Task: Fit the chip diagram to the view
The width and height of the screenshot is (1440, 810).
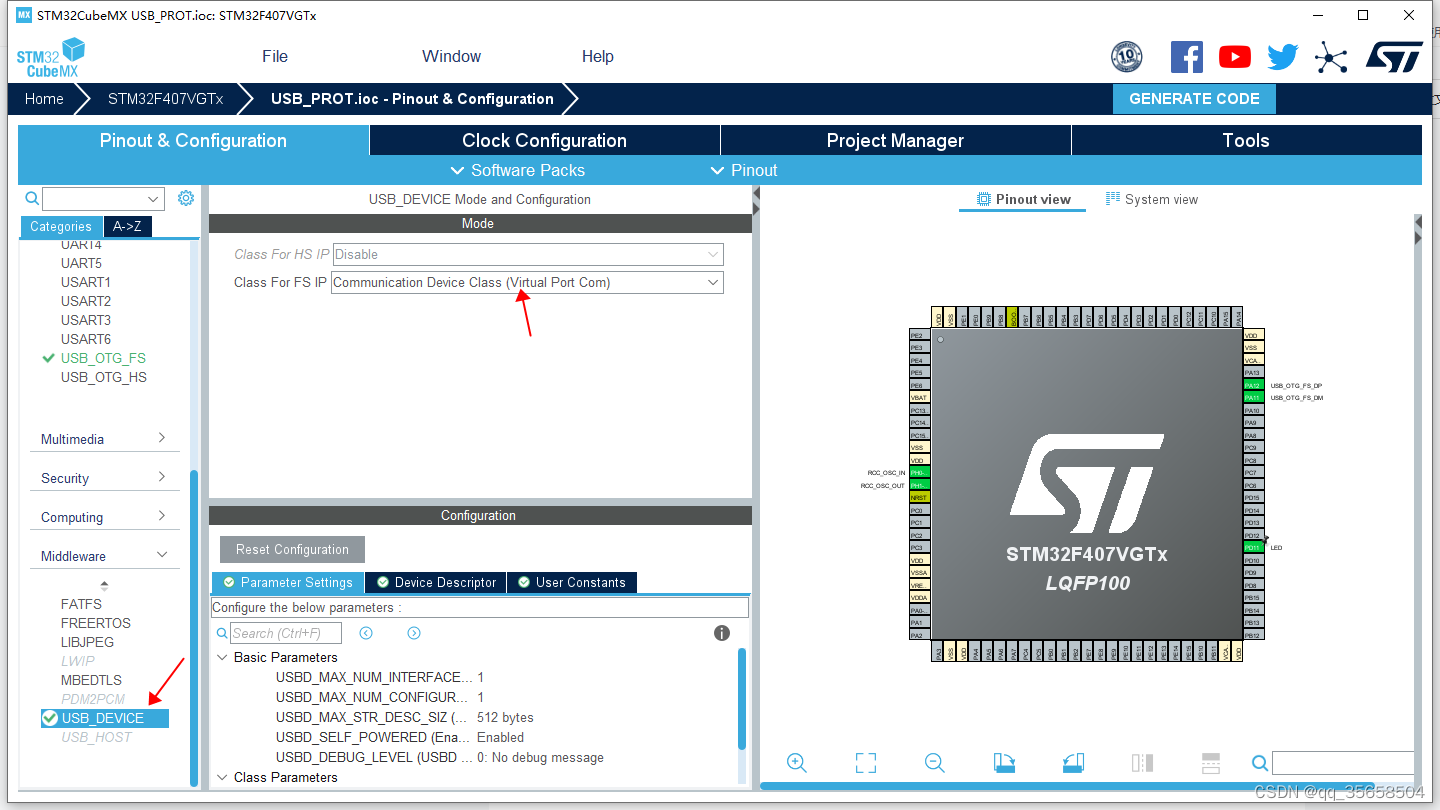Action: point(866,762)
